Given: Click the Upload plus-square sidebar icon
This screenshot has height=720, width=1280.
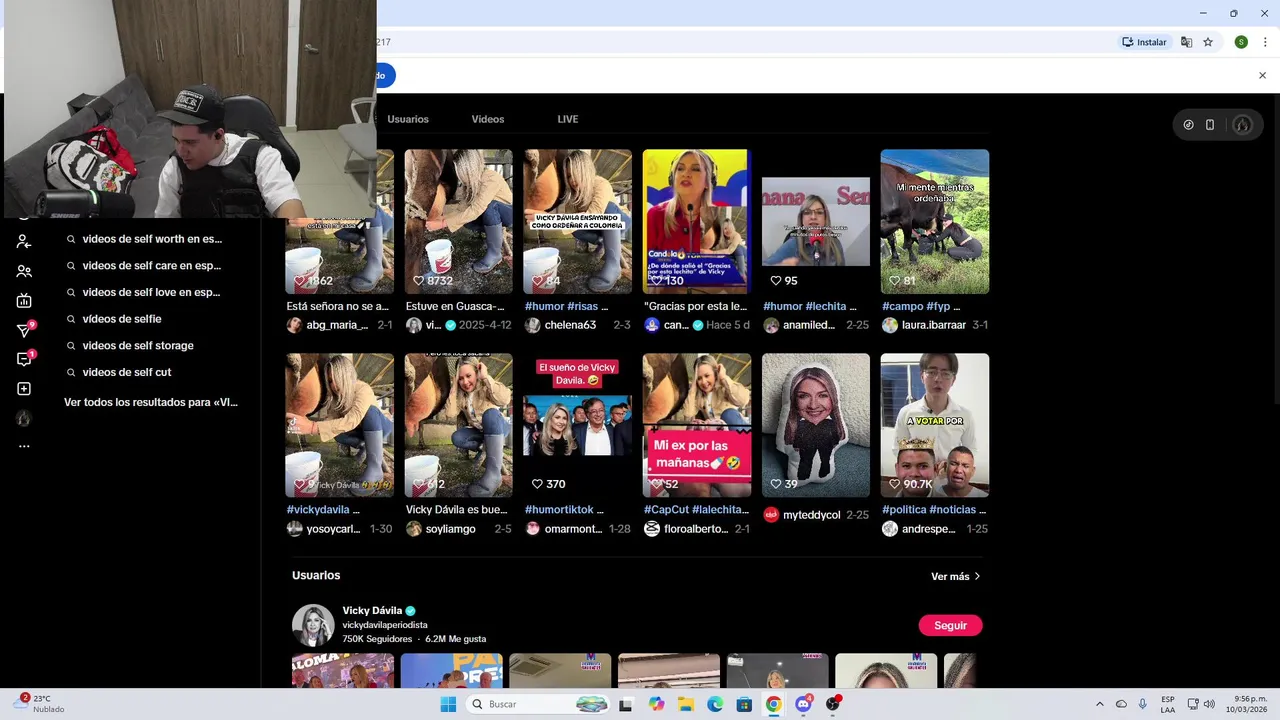Looking at the screenshot, I should click(24, 389).
